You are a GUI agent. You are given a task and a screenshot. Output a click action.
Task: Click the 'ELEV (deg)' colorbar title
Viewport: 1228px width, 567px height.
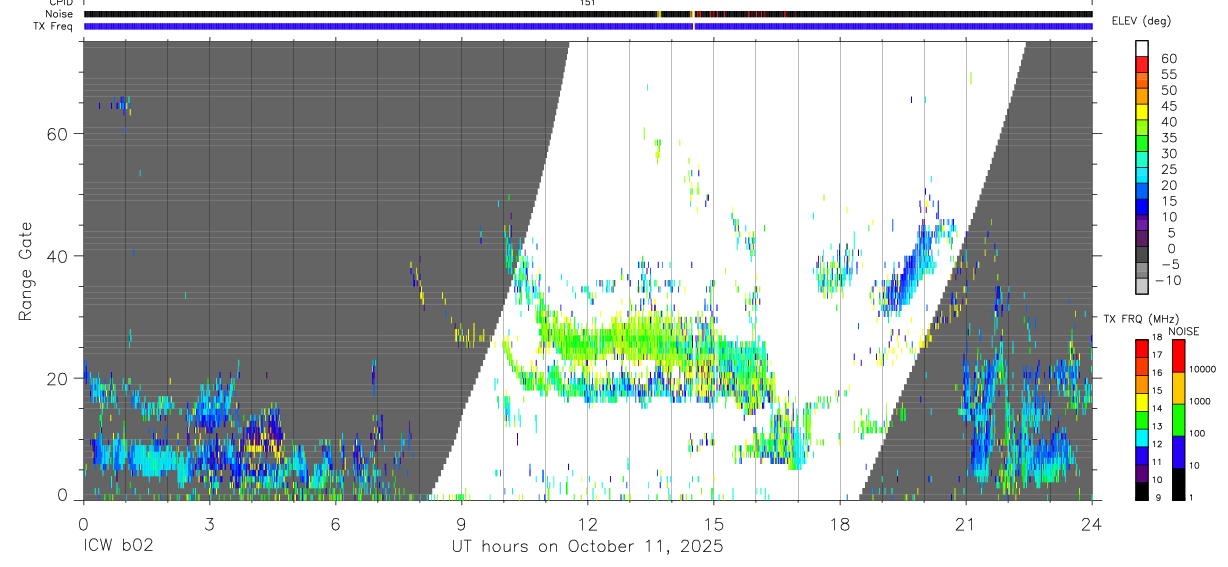pyautogui.click(x=1141, y=21)
